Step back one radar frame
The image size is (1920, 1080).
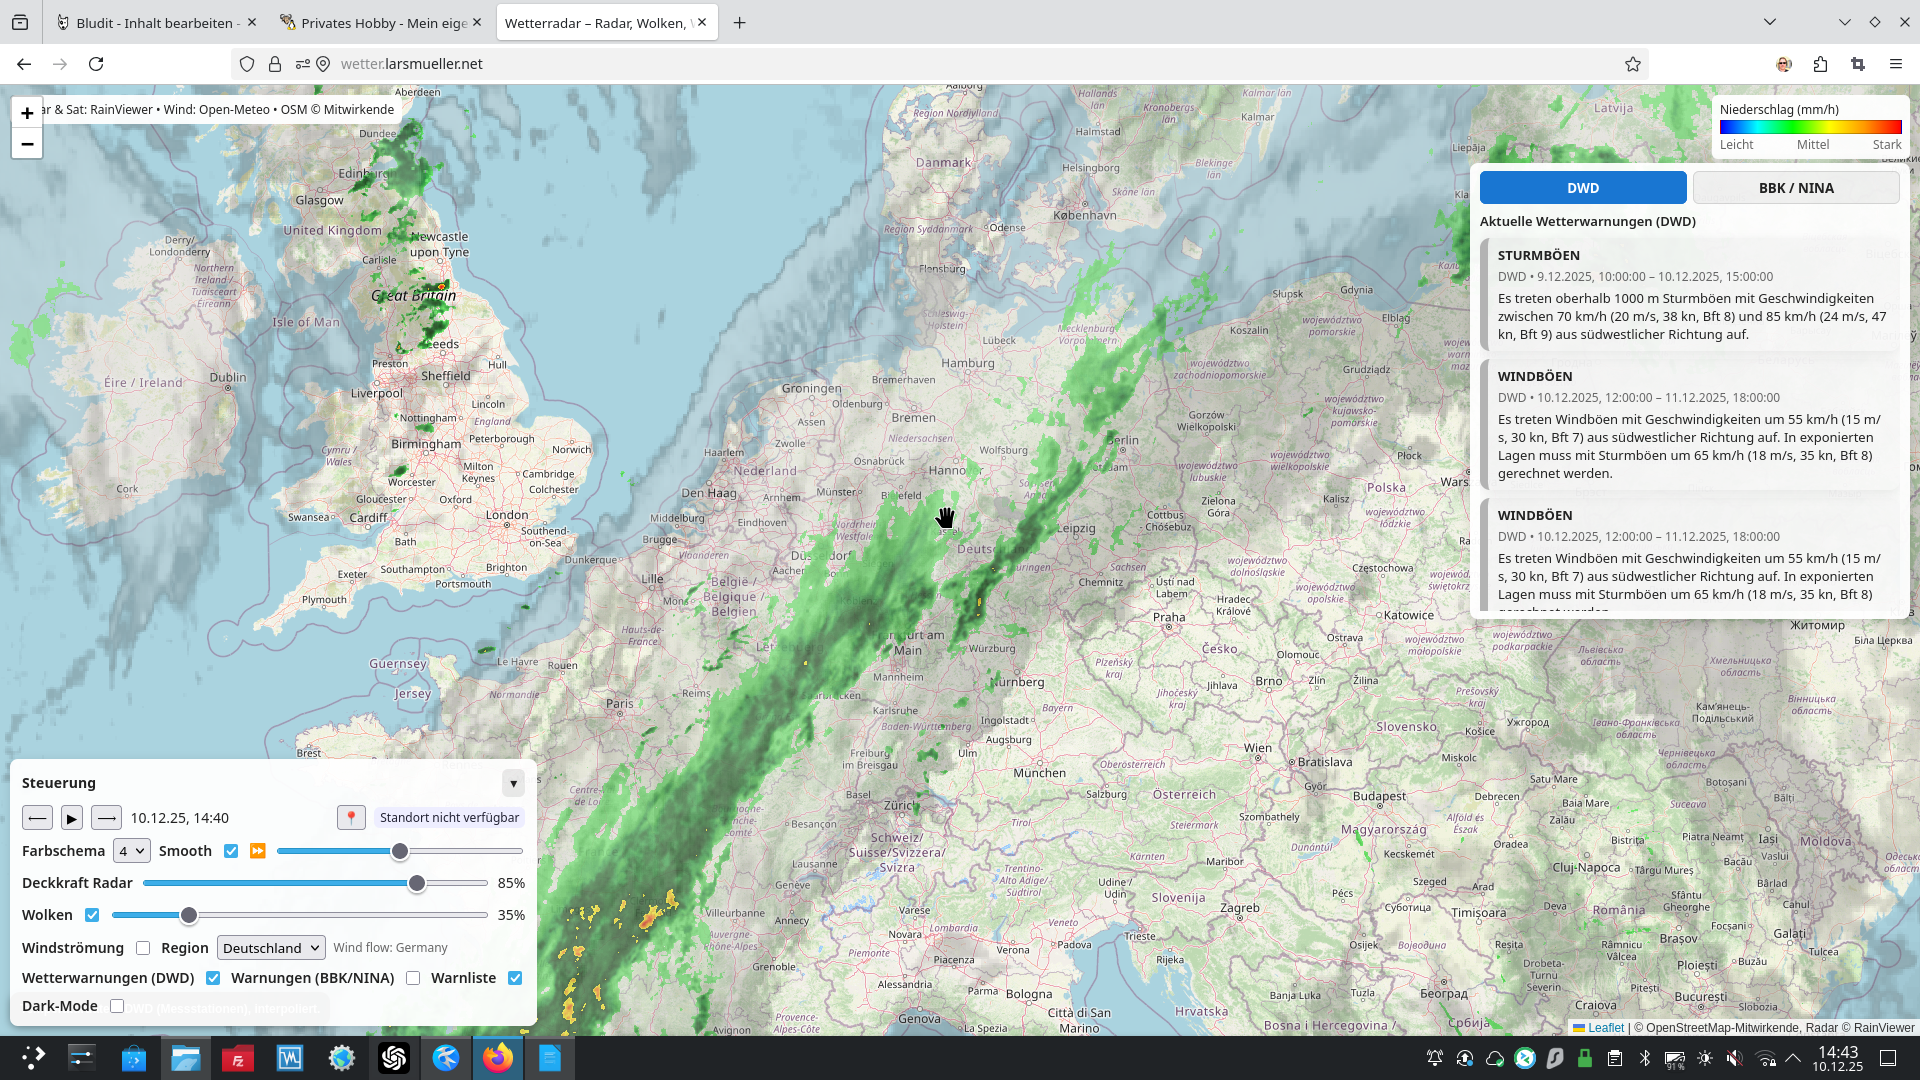pyautogui.click(x=37, y=818)
